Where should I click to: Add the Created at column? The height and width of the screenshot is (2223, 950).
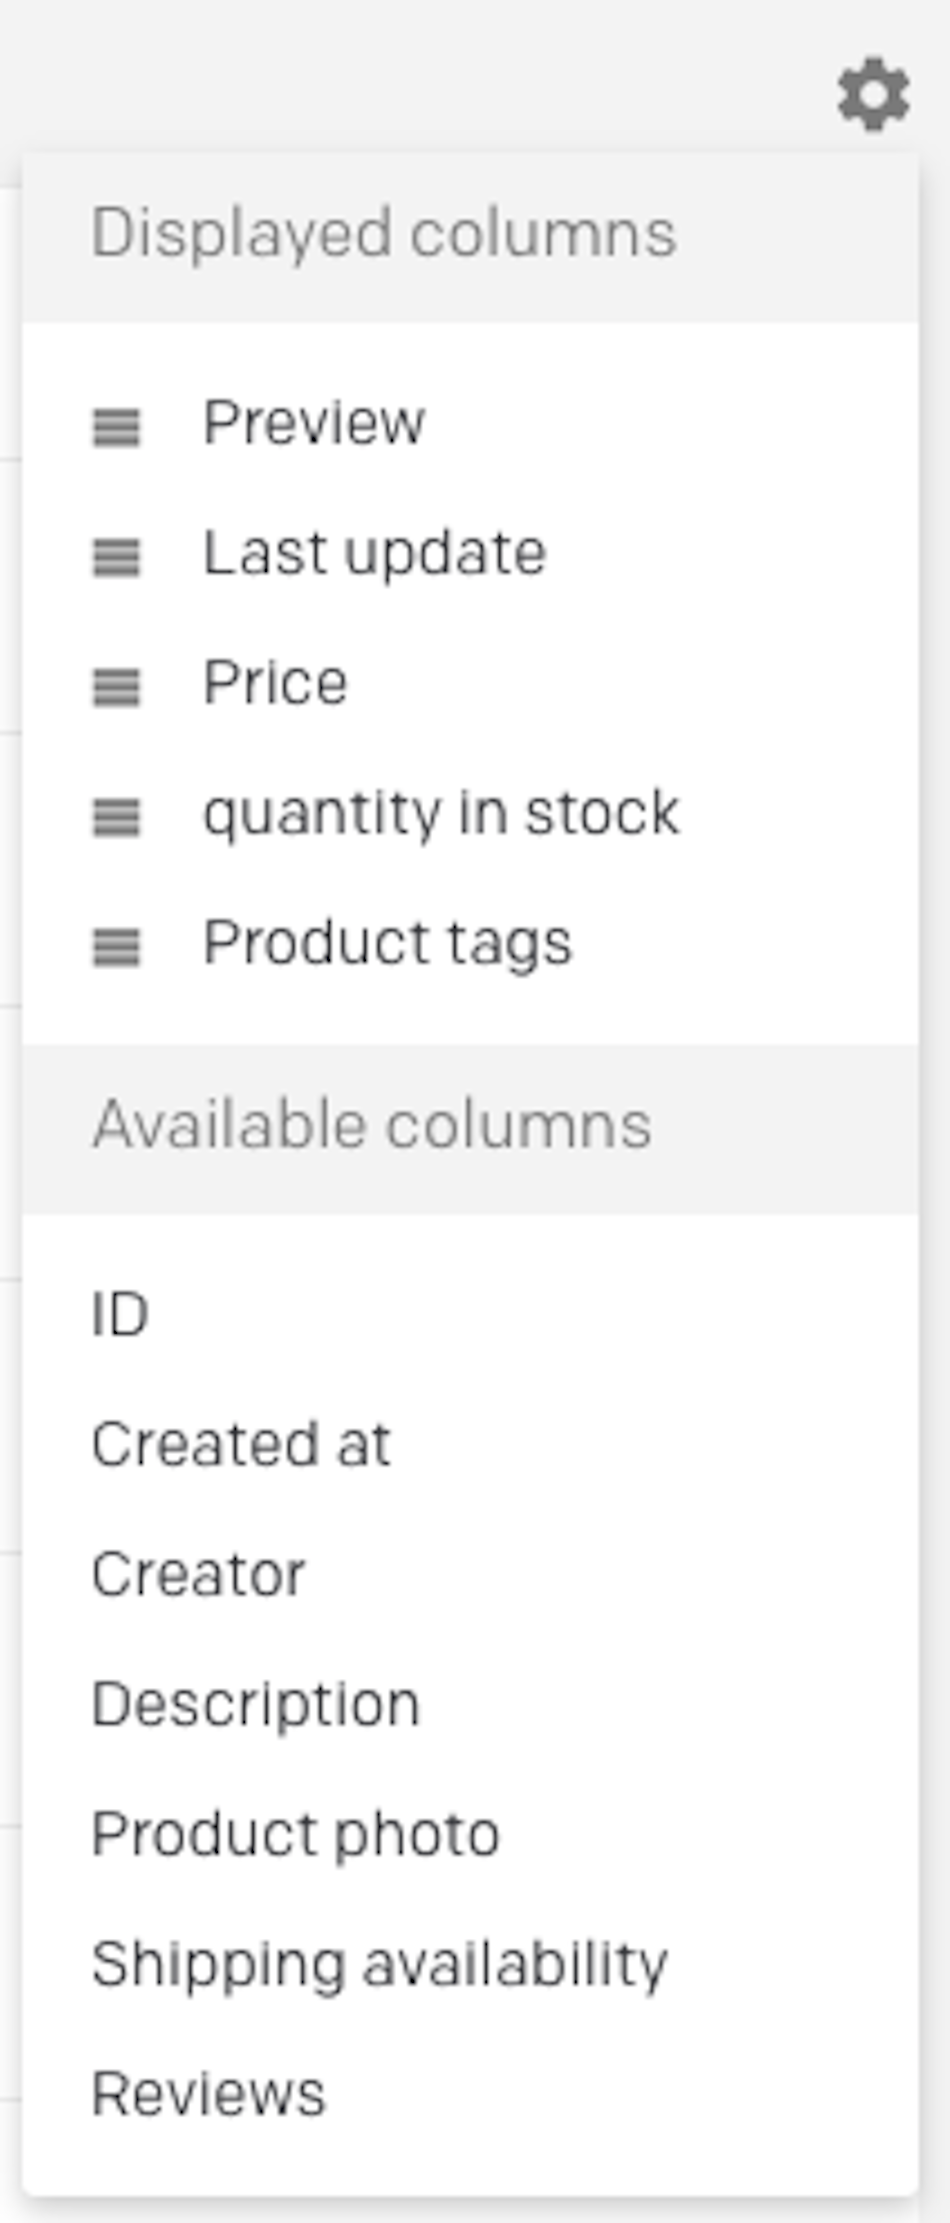(x=241, y=1440)
